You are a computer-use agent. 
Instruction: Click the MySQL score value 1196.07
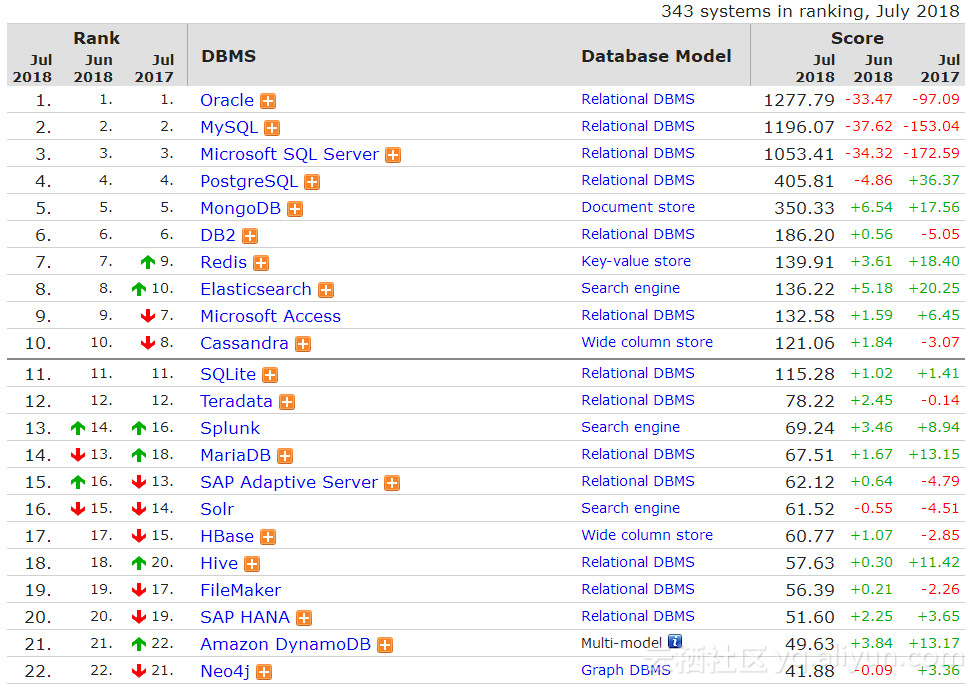point(799,127)
